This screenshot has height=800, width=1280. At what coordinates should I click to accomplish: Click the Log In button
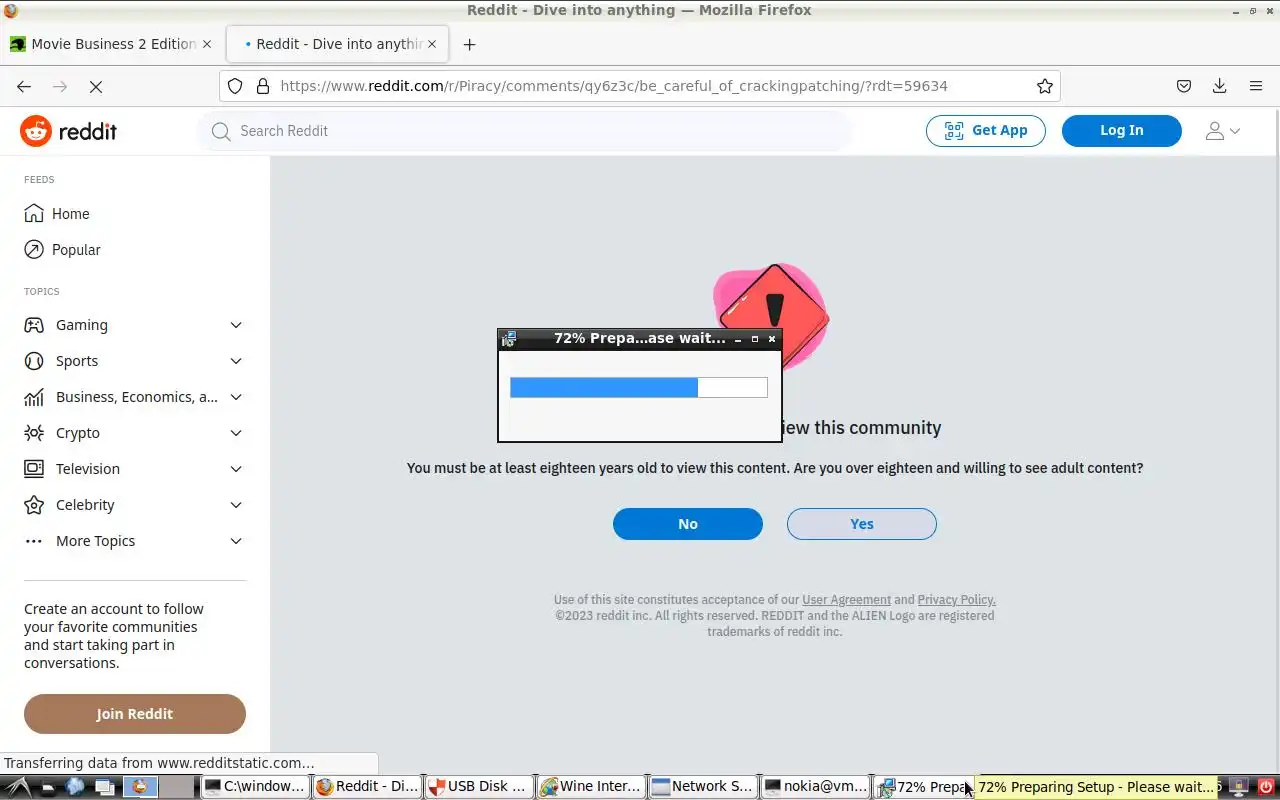pyautogui.click(x=1122, y=131)
